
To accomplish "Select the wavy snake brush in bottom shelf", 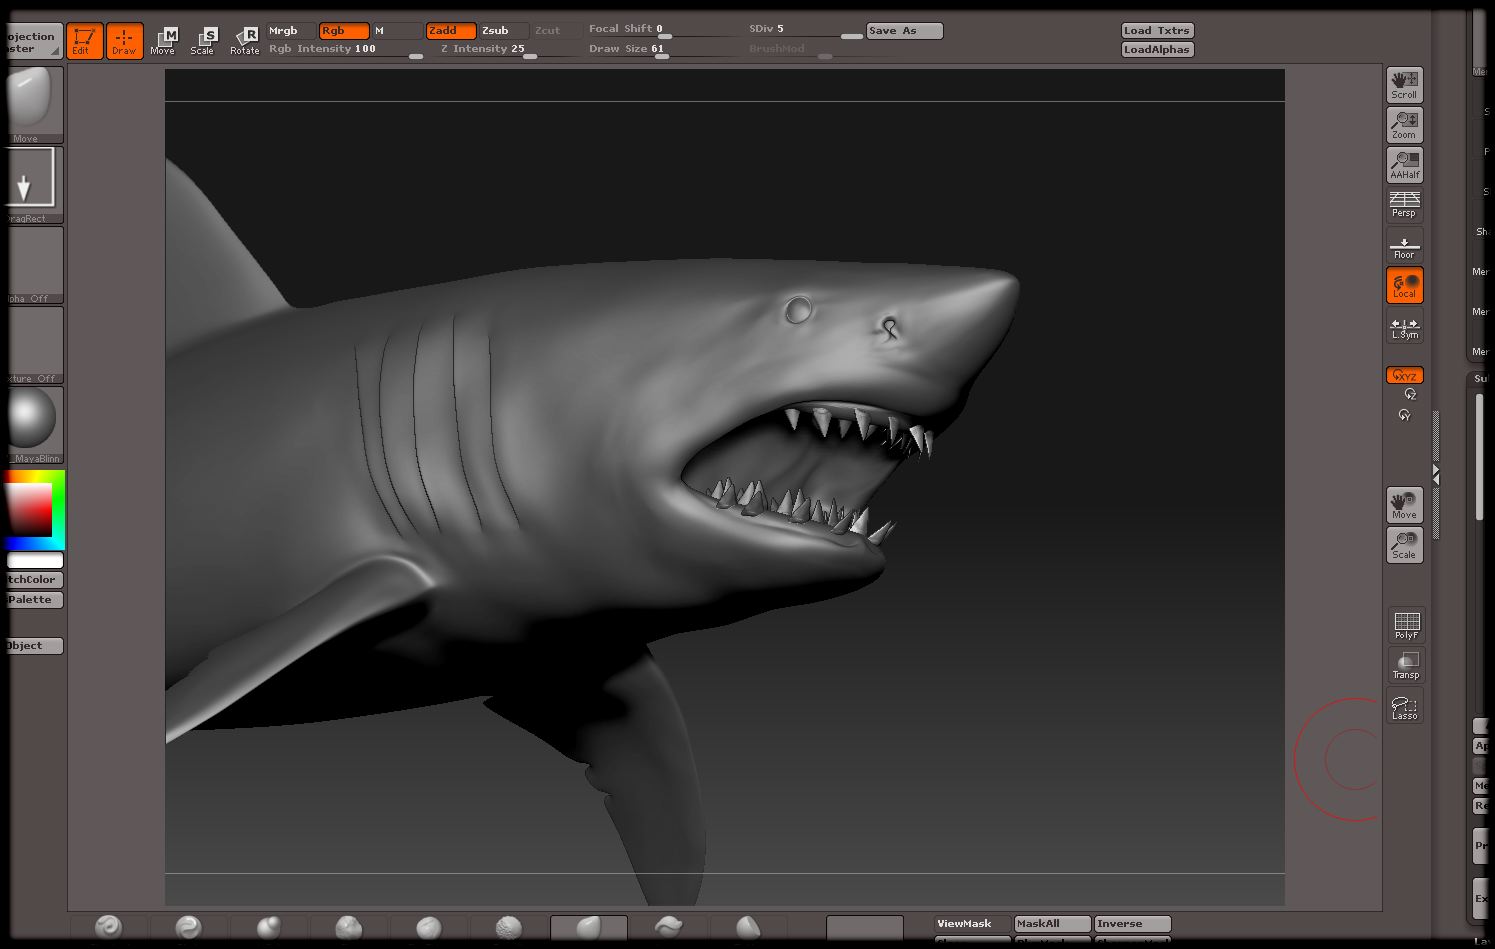I will [668, 928].
